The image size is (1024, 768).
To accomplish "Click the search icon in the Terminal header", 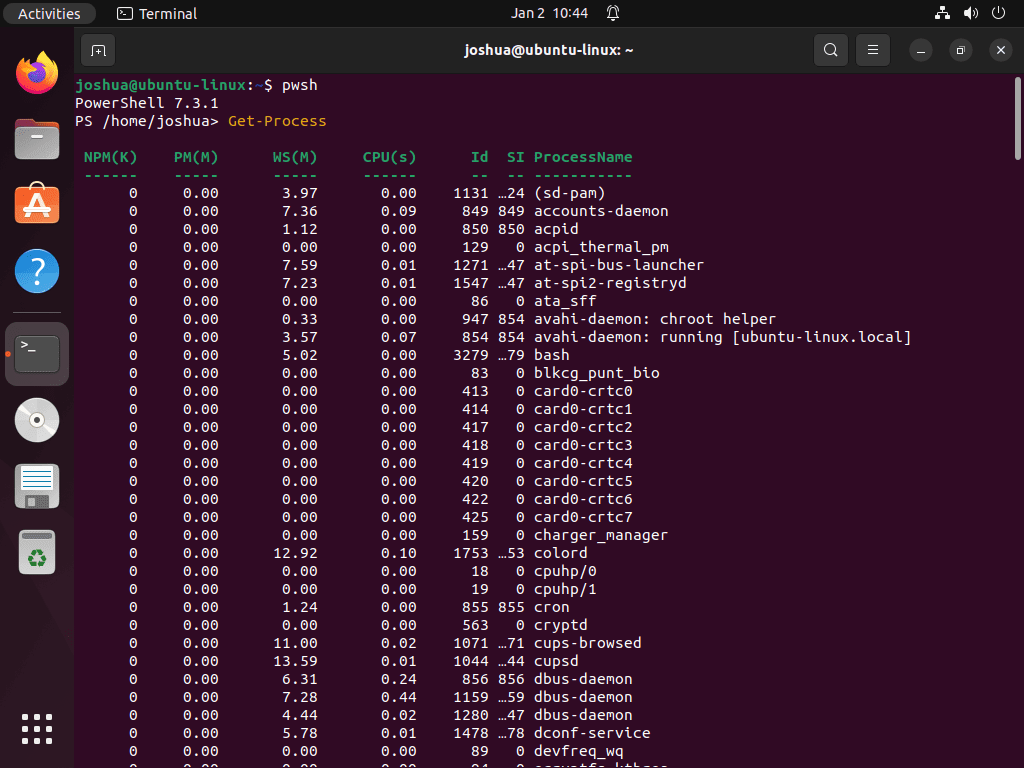I will [x=830, y=49].
